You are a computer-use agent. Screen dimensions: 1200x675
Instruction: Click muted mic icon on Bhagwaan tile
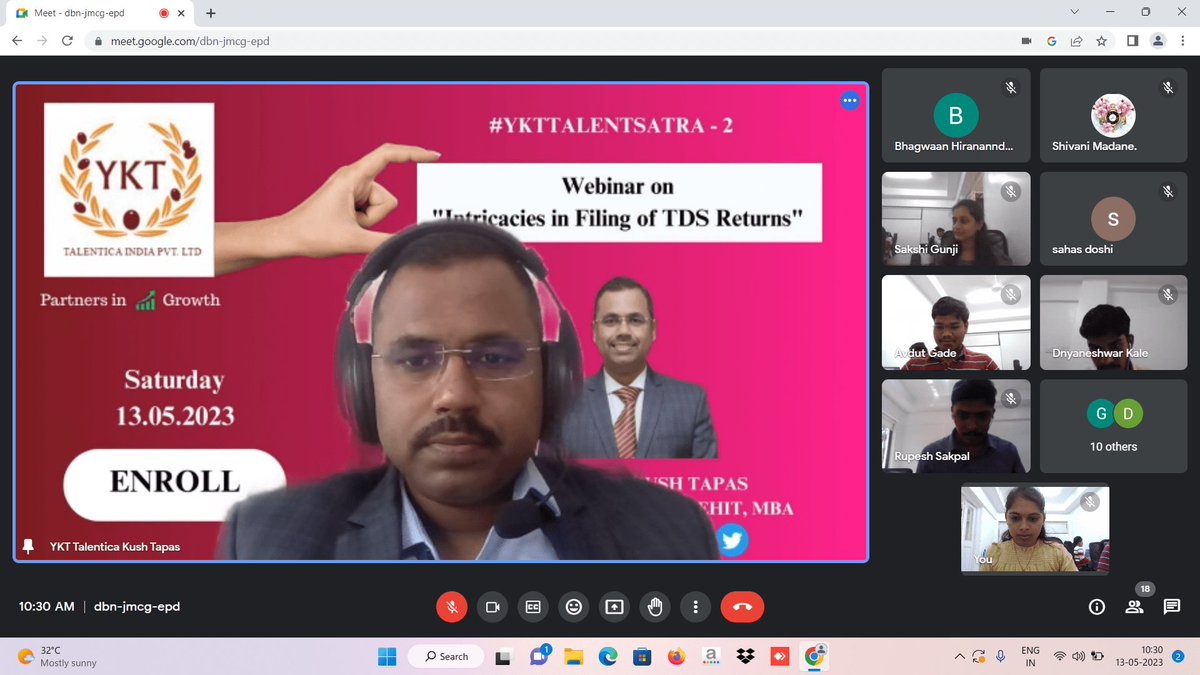tap(1011, 88)
